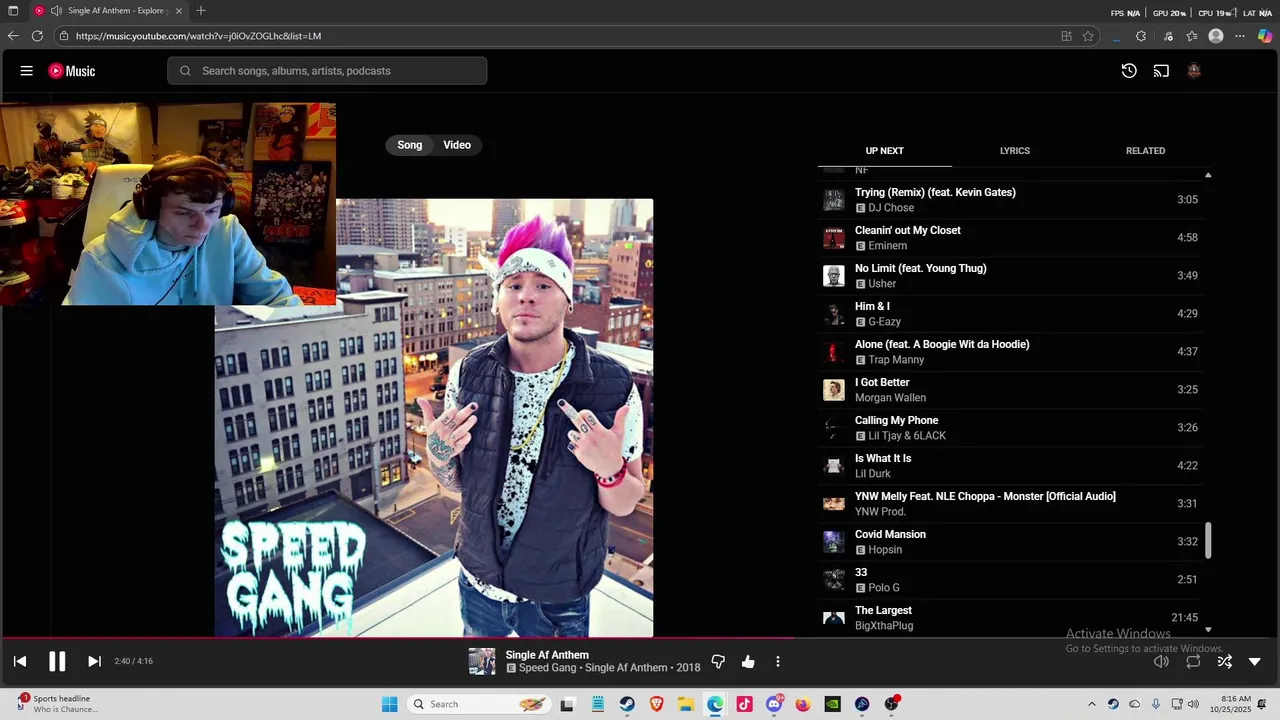Pause the current song
The width and height of the screenshot is (1280, 720).
click(57, 661)
